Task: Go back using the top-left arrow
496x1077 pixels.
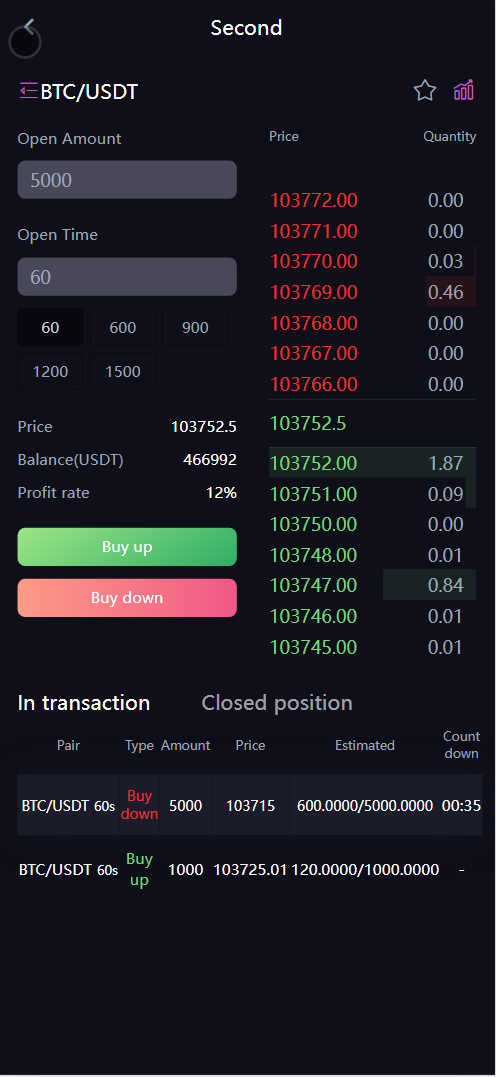Action: (x=29, y=27)
